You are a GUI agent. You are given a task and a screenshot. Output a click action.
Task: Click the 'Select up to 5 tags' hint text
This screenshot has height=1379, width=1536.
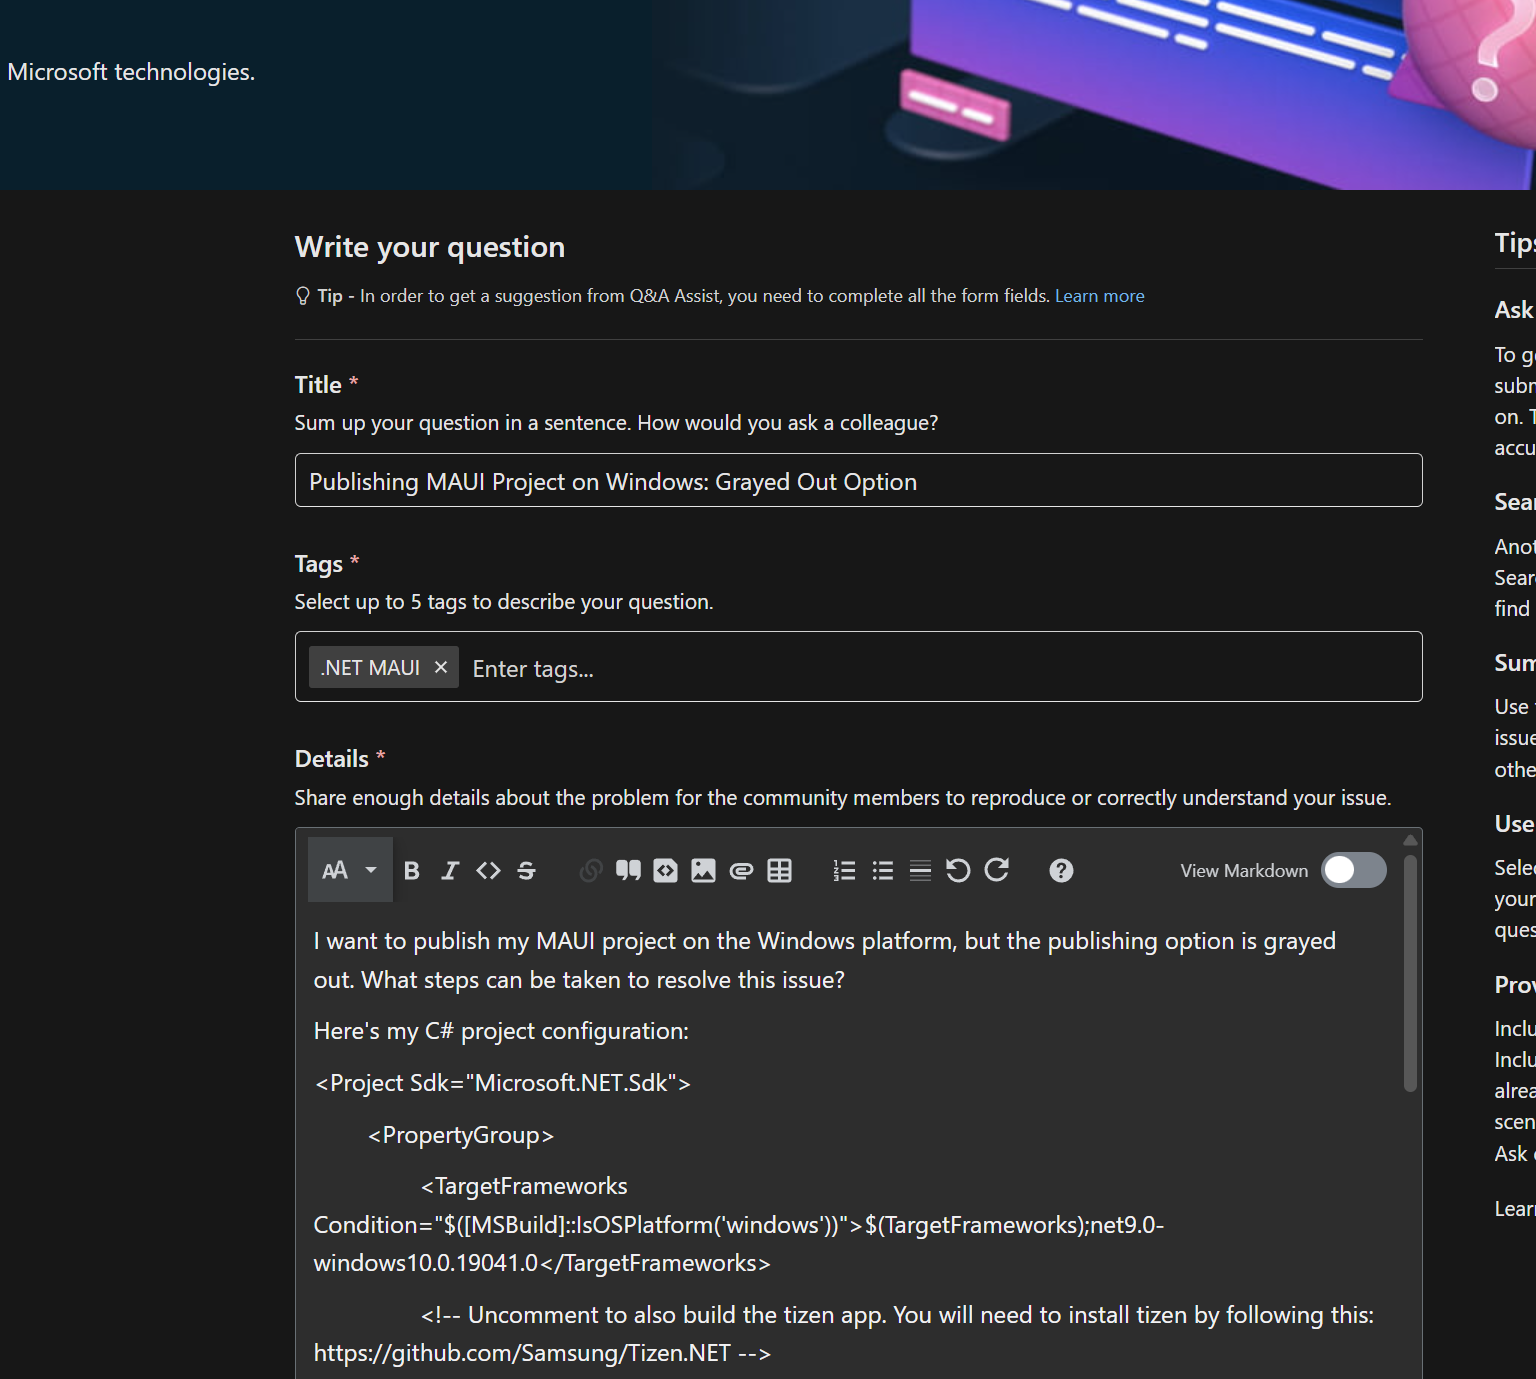pos(504,602)
